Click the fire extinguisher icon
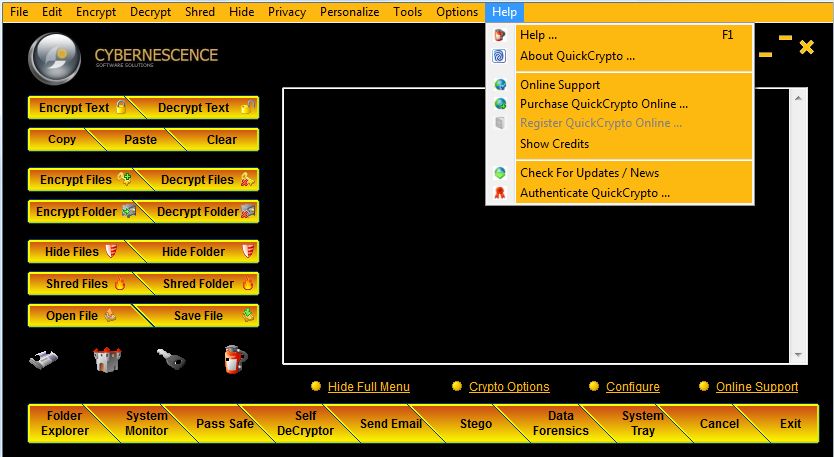 point(235,359)
